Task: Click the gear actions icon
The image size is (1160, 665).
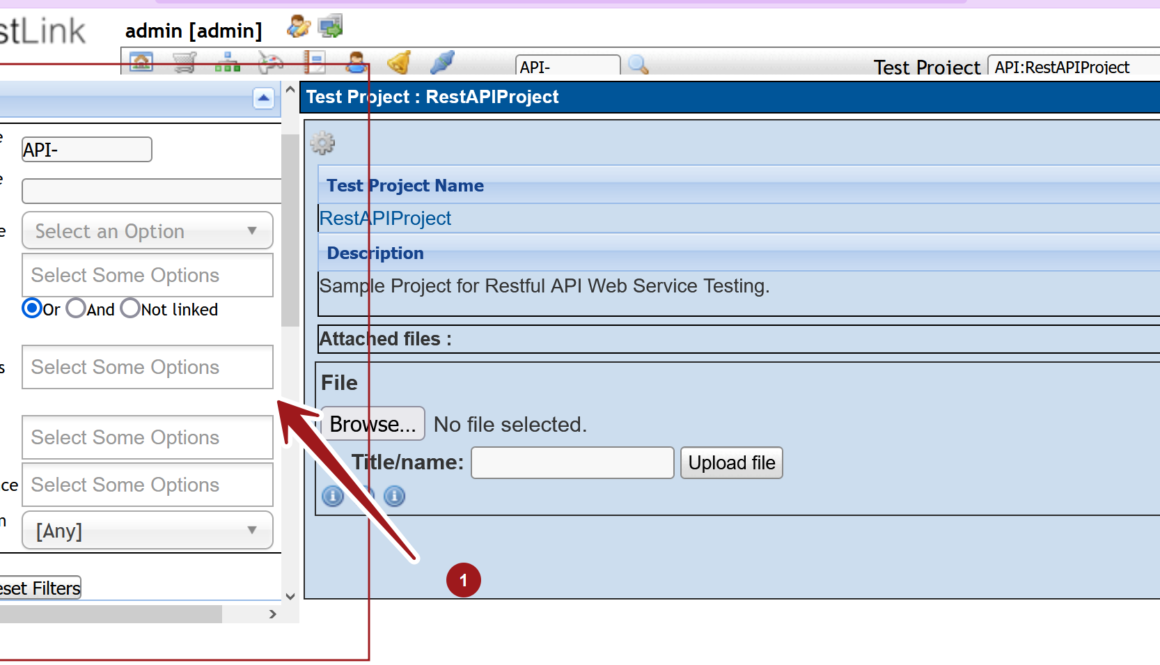Action: tap(322, 144)
